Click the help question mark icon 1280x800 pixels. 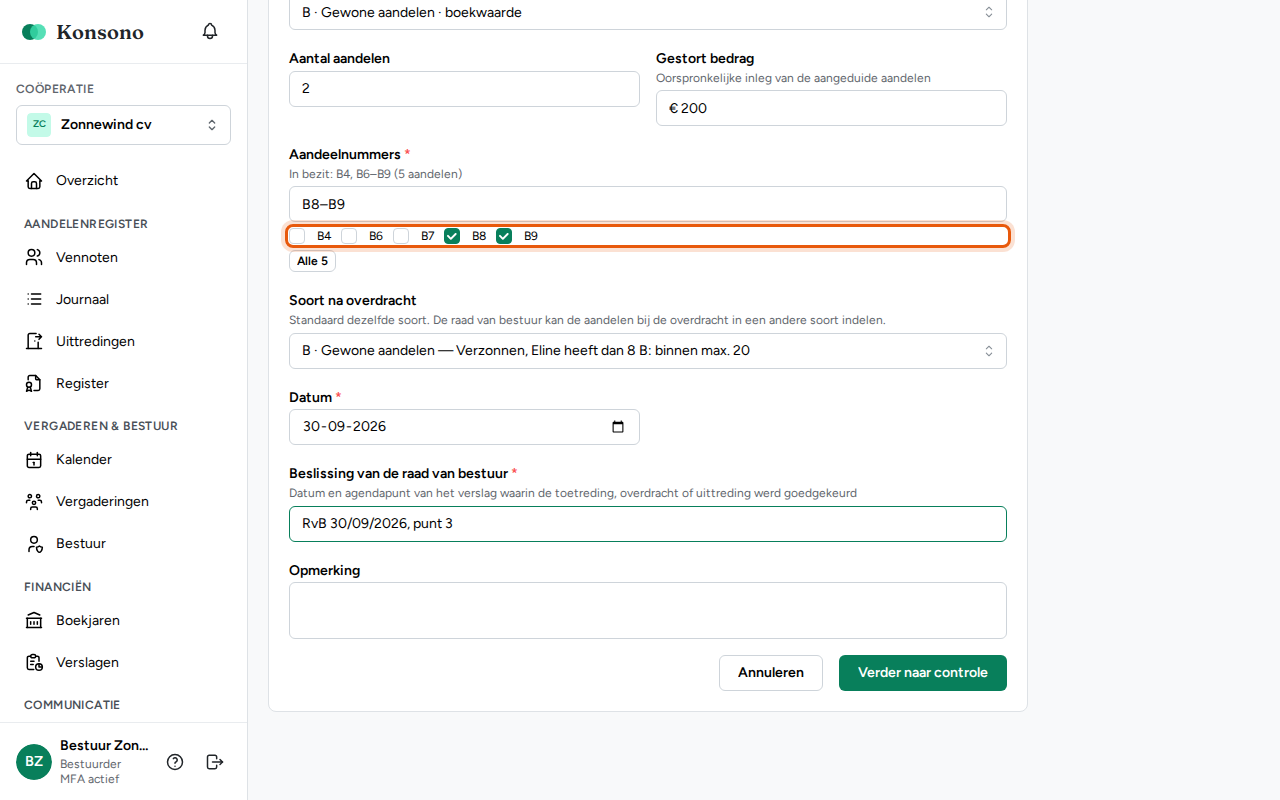point(175,762)
